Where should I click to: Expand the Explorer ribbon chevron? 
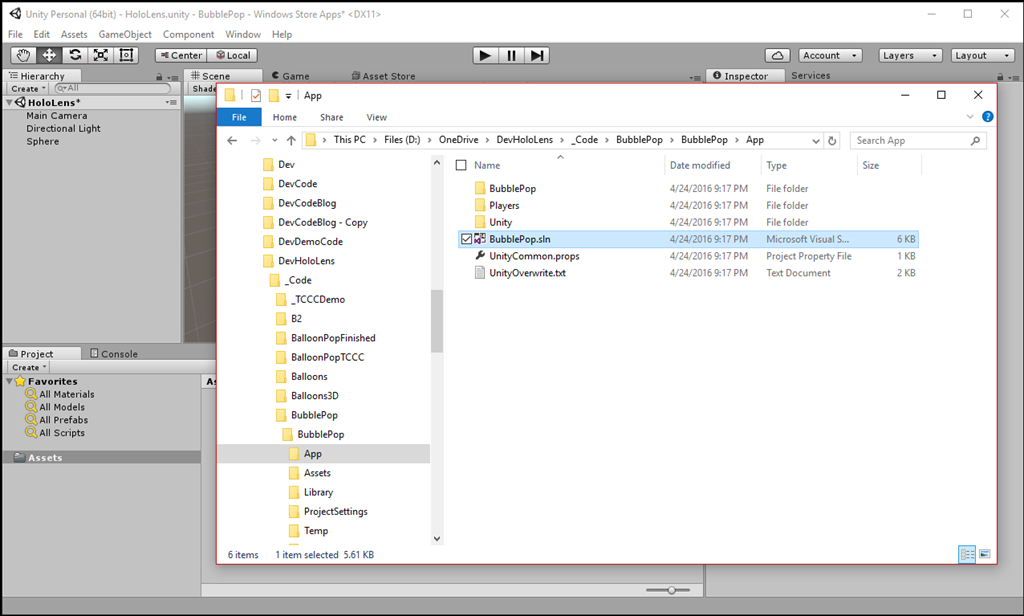click(x=970, y=116)
